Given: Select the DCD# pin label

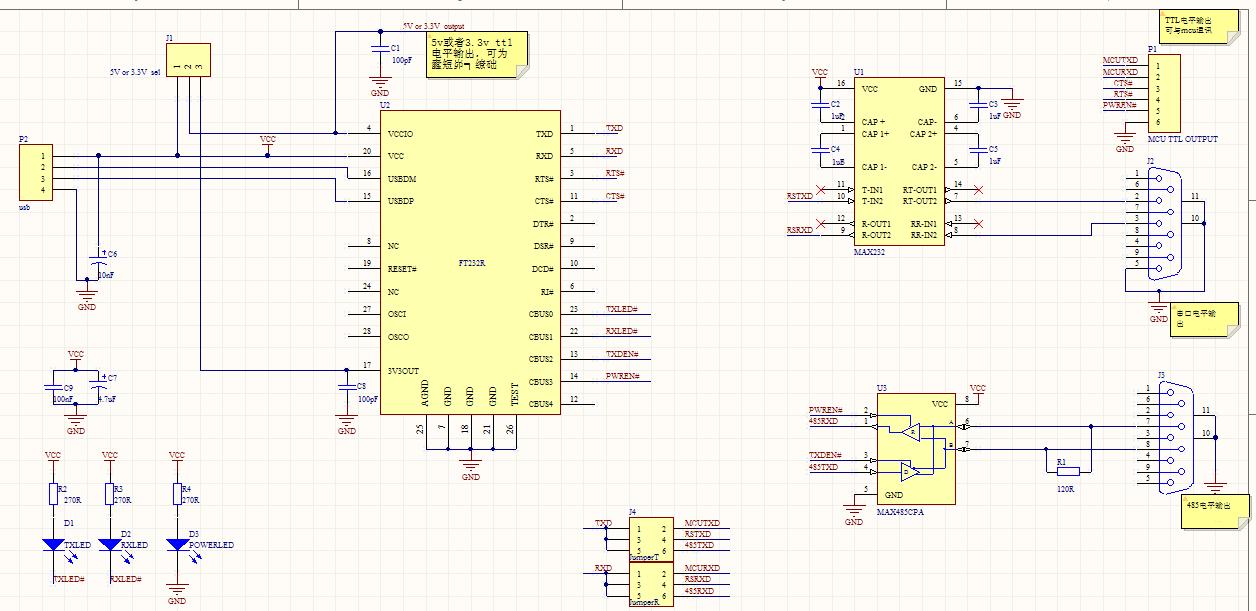Looking at the screenshot, I should coord(544,270).
